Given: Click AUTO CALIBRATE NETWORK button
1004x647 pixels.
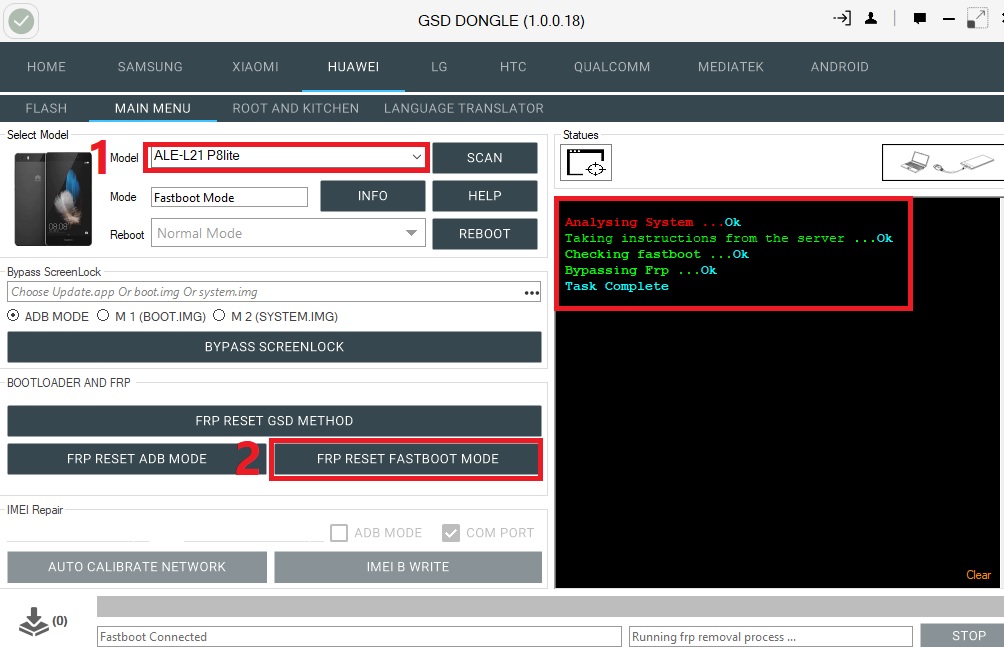Looking at the screenshot, I should click(137, 567).
